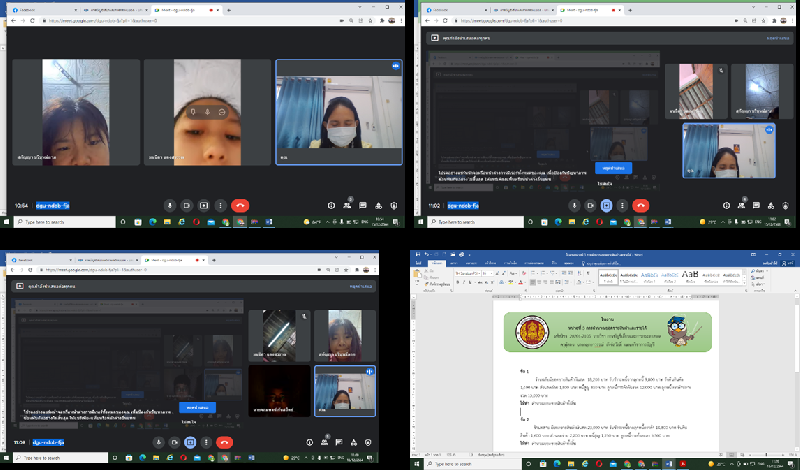Open more options menu in 10:54 meeting
The image size is (800, 470).
221,204
